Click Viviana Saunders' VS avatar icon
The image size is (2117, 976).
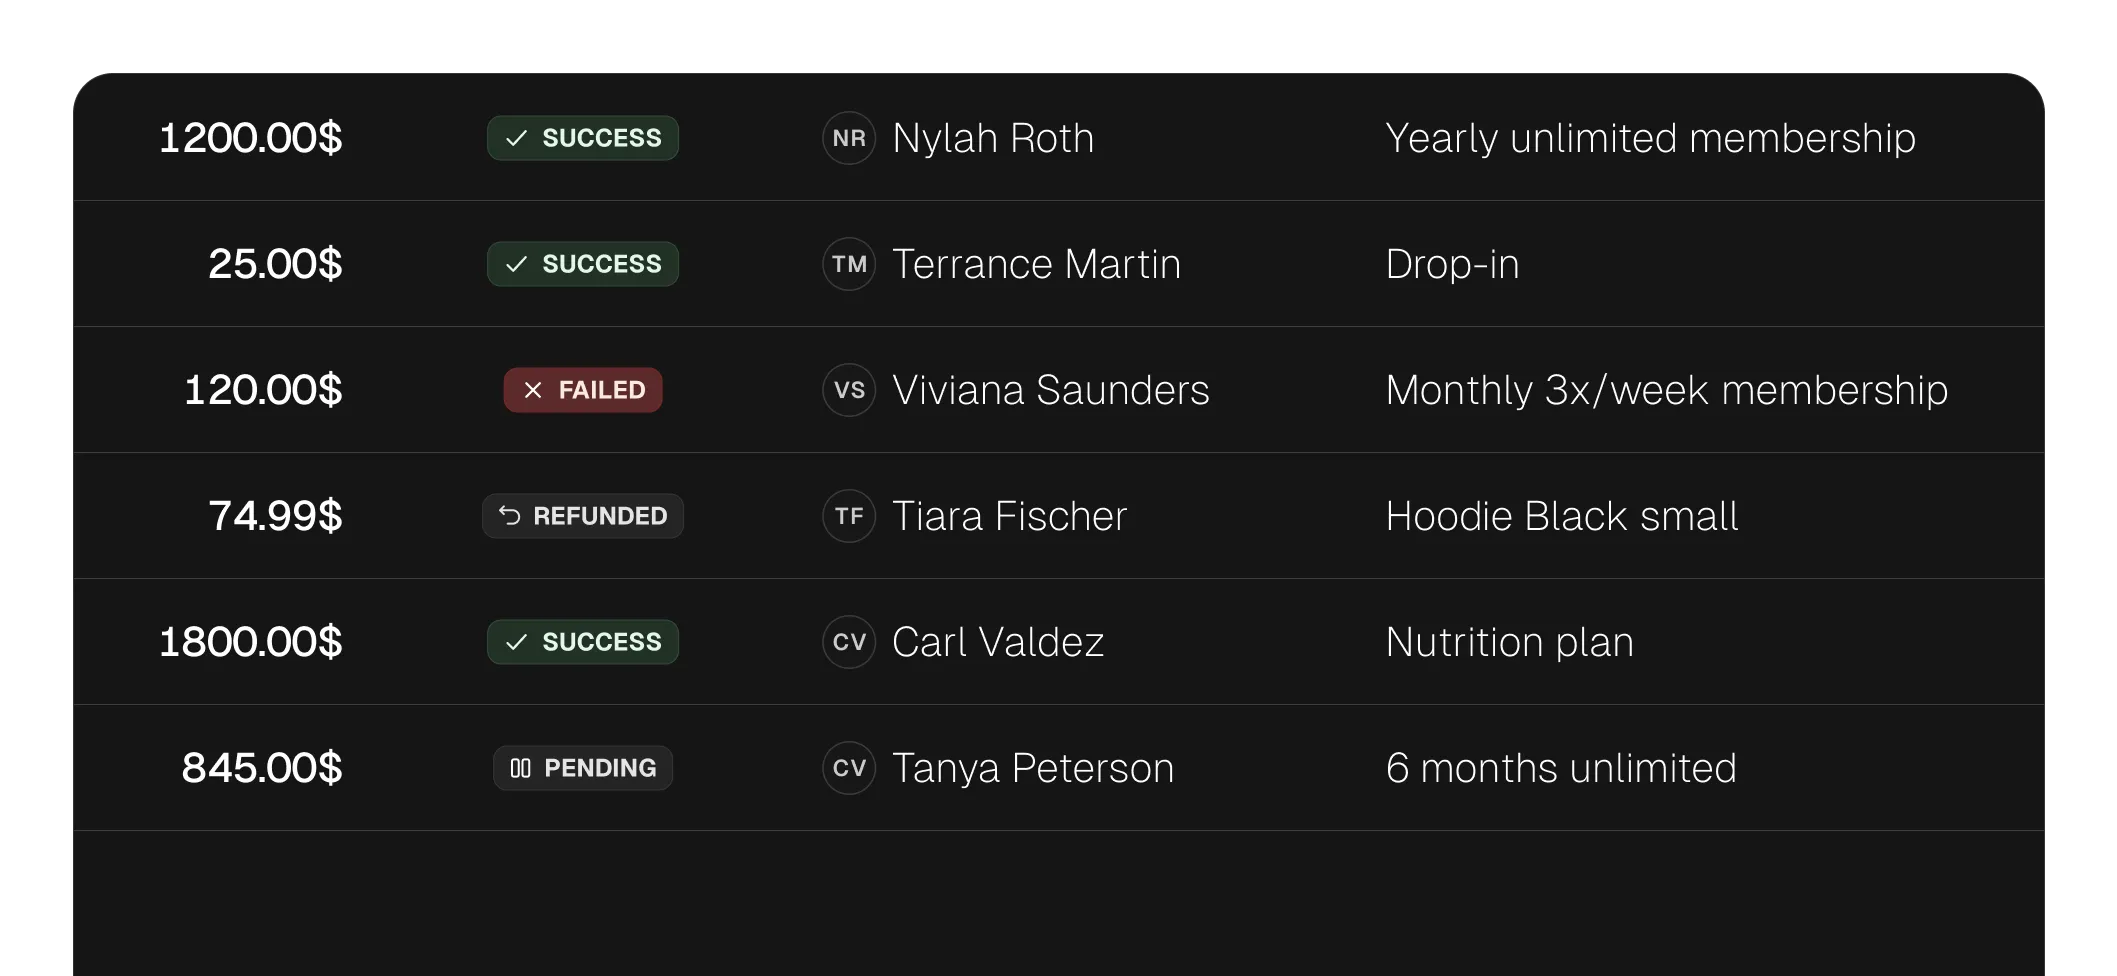click(849, 390)
